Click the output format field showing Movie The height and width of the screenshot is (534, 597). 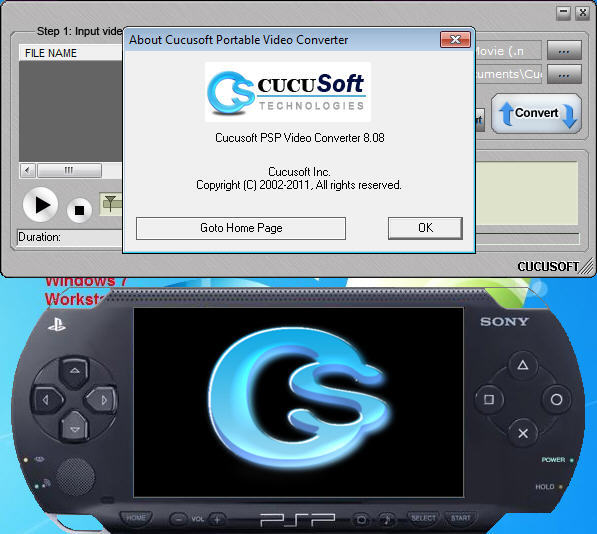(x=508, y=50)
